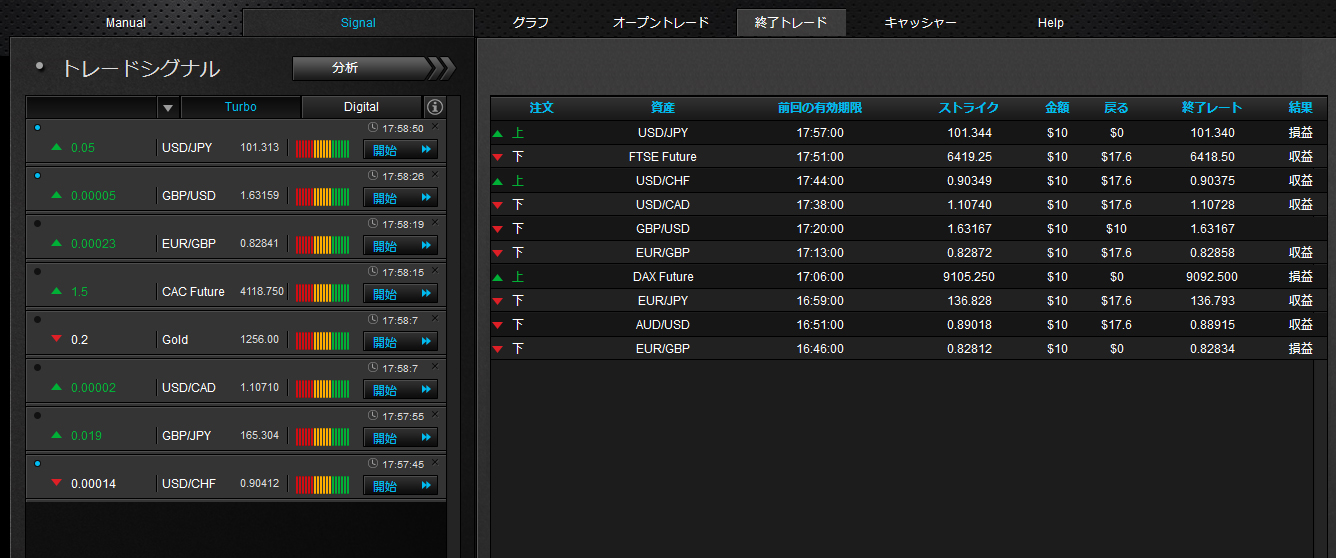
Task: Click the red down arrow beside 0.2 Gold
Action: [x=56, y=339]
